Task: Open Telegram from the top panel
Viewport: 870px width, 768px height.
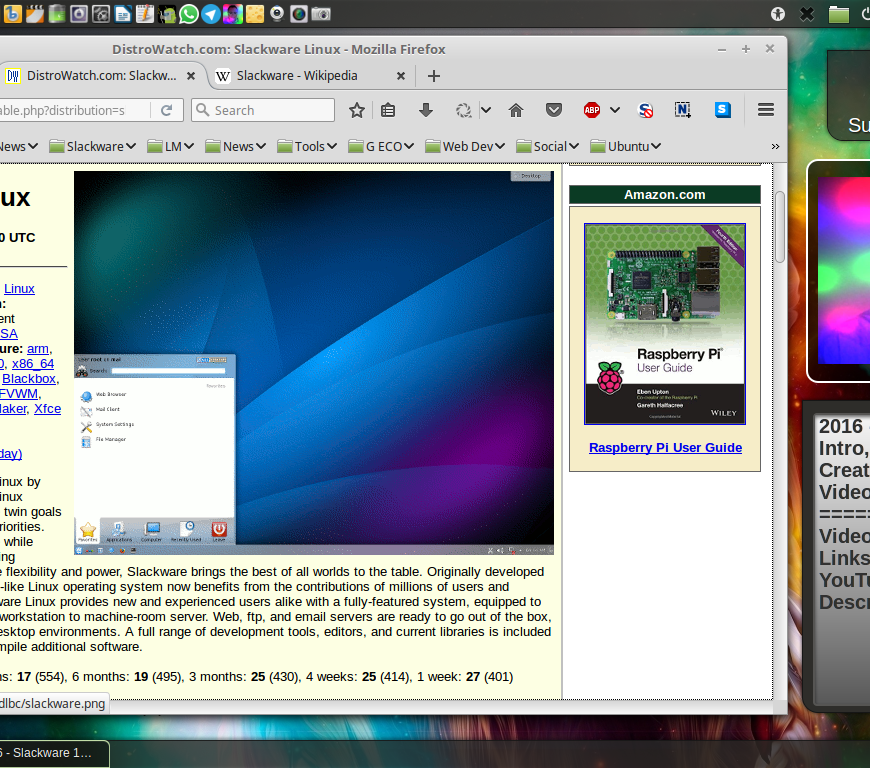Action: 211,14
